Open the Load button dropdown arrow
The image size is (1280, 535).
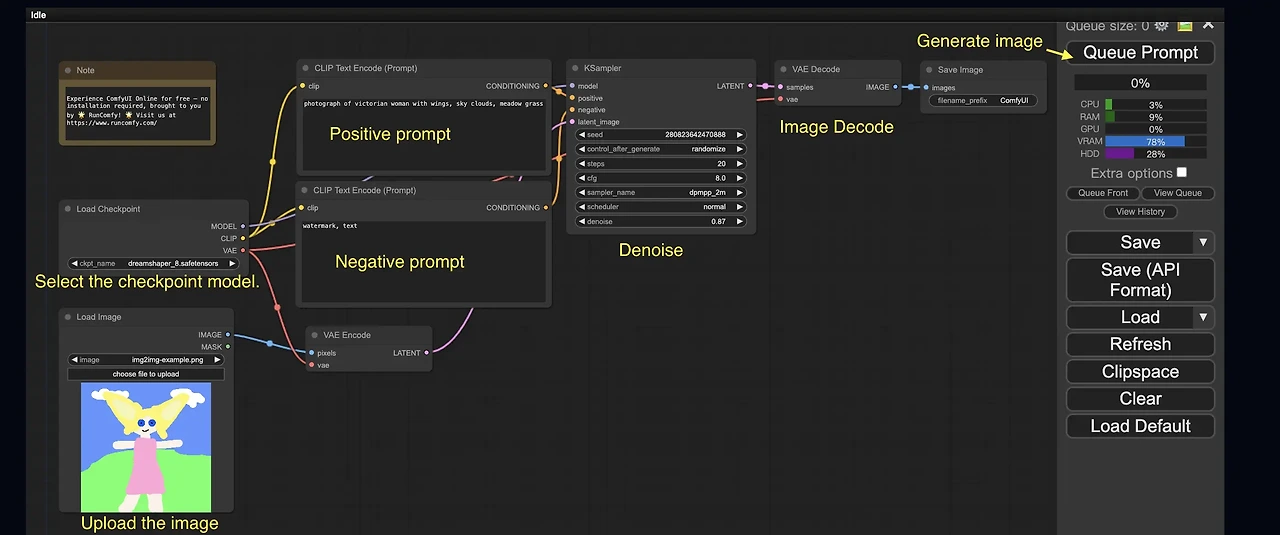pyautogui.click(x=1204, y=317)
